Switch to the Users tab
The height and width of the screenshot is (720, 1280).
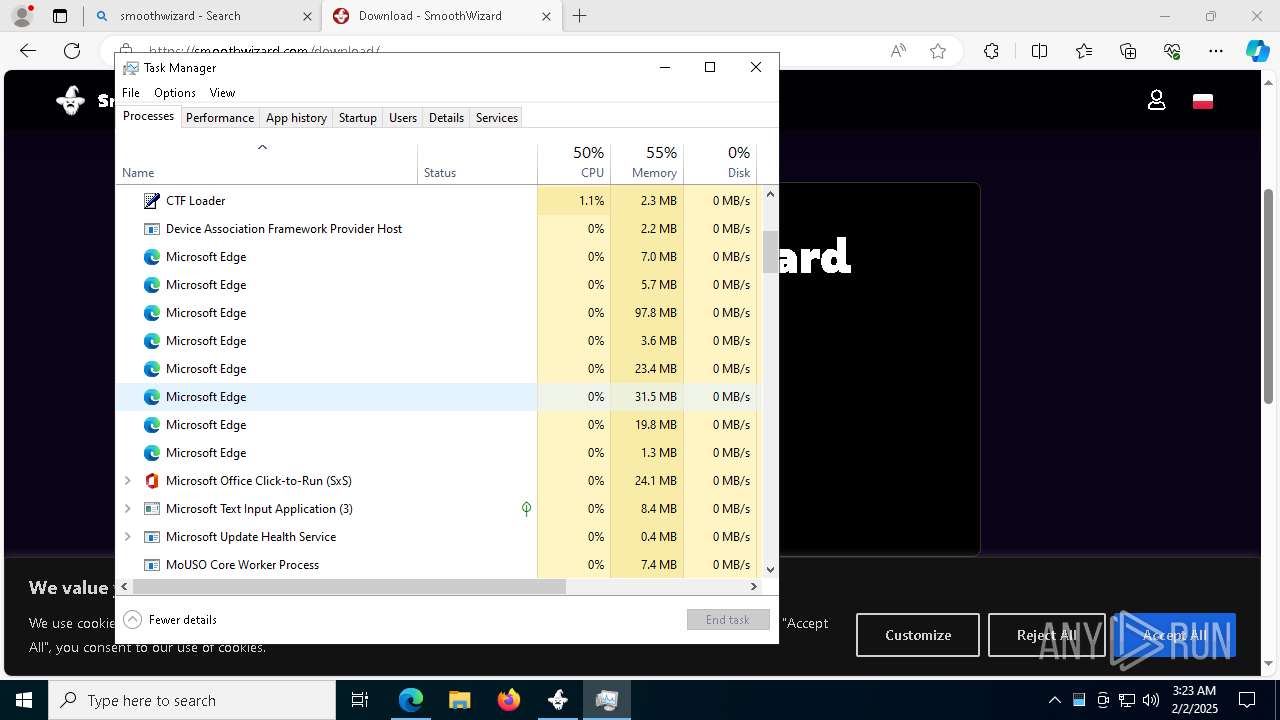pos(403,118)
